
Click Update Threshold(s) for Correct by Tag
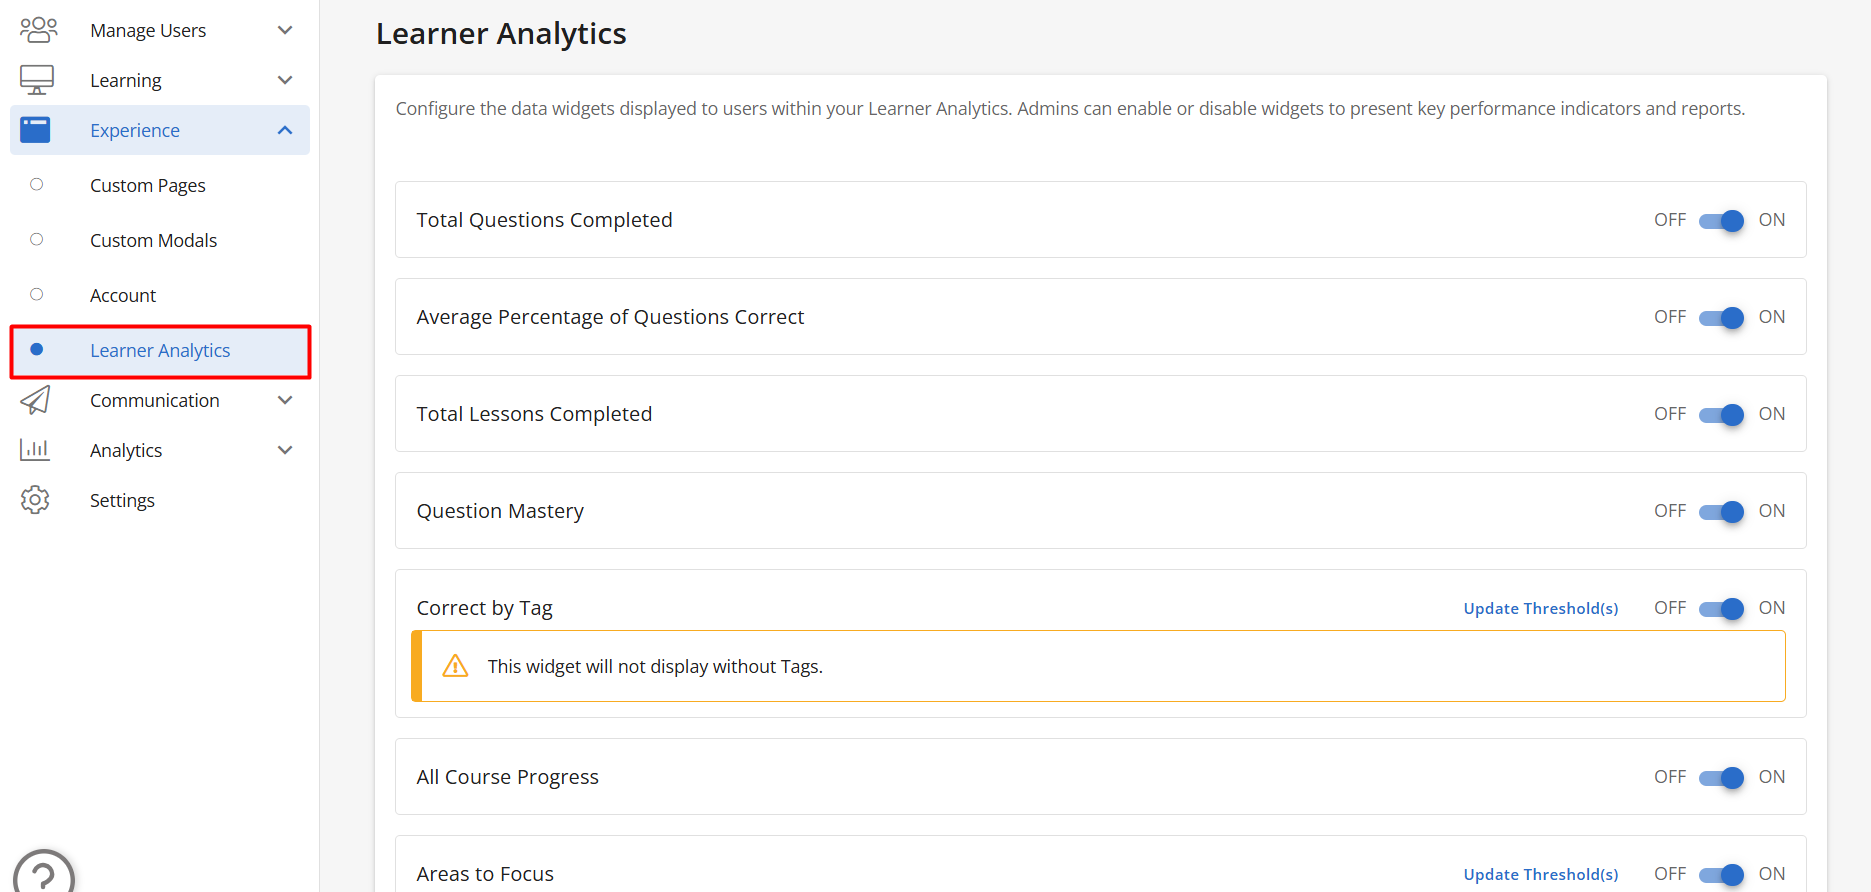[x=1541, y=608]
